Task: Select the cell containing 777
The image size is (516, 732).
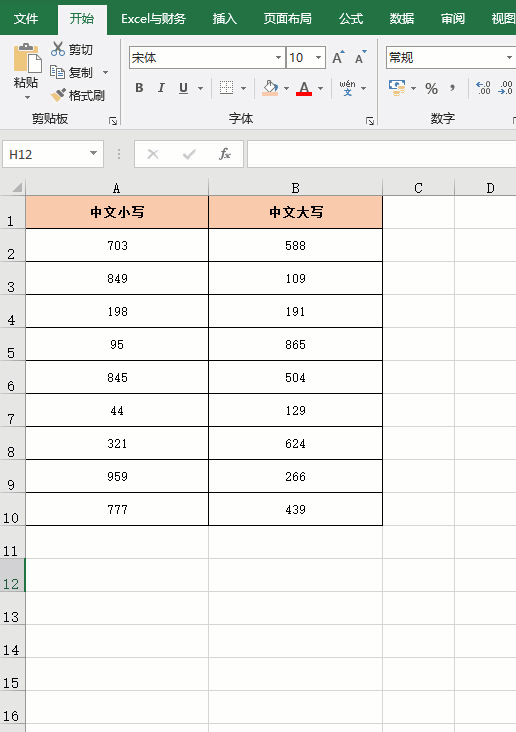Action: click(x=117, y=509)
